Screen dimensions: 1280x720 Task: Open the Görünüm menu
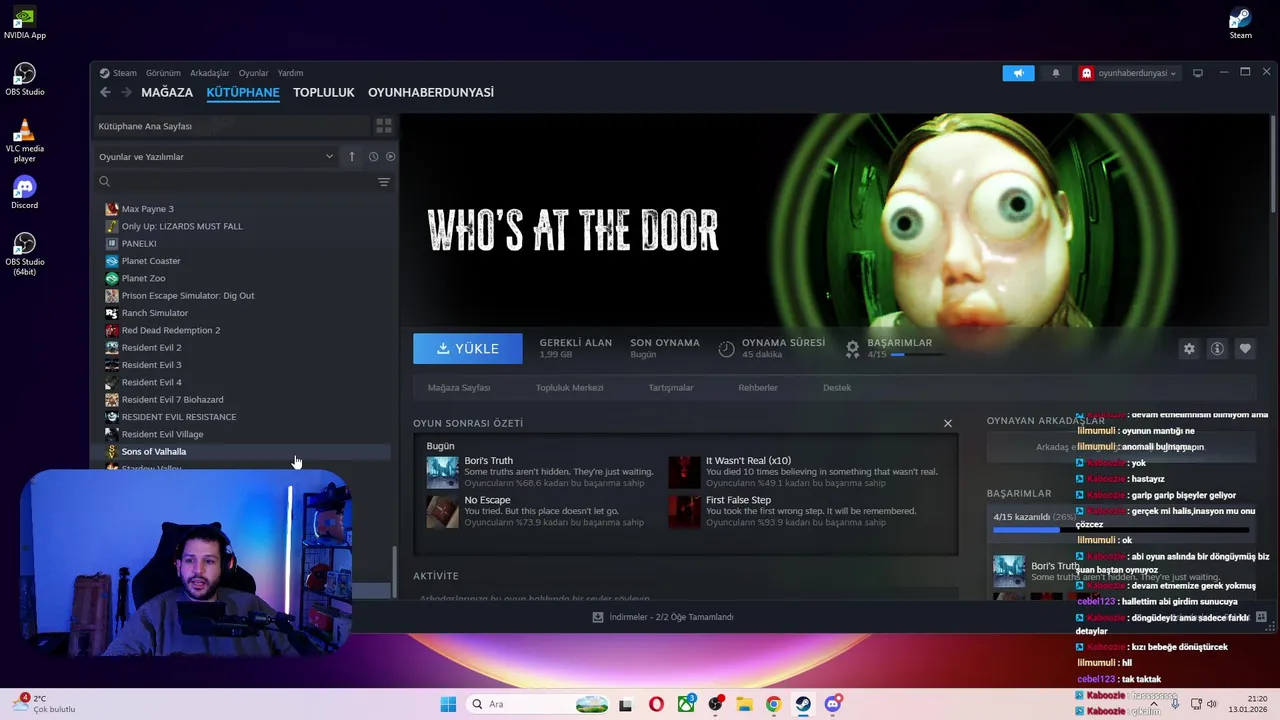[x=163, y=73]
